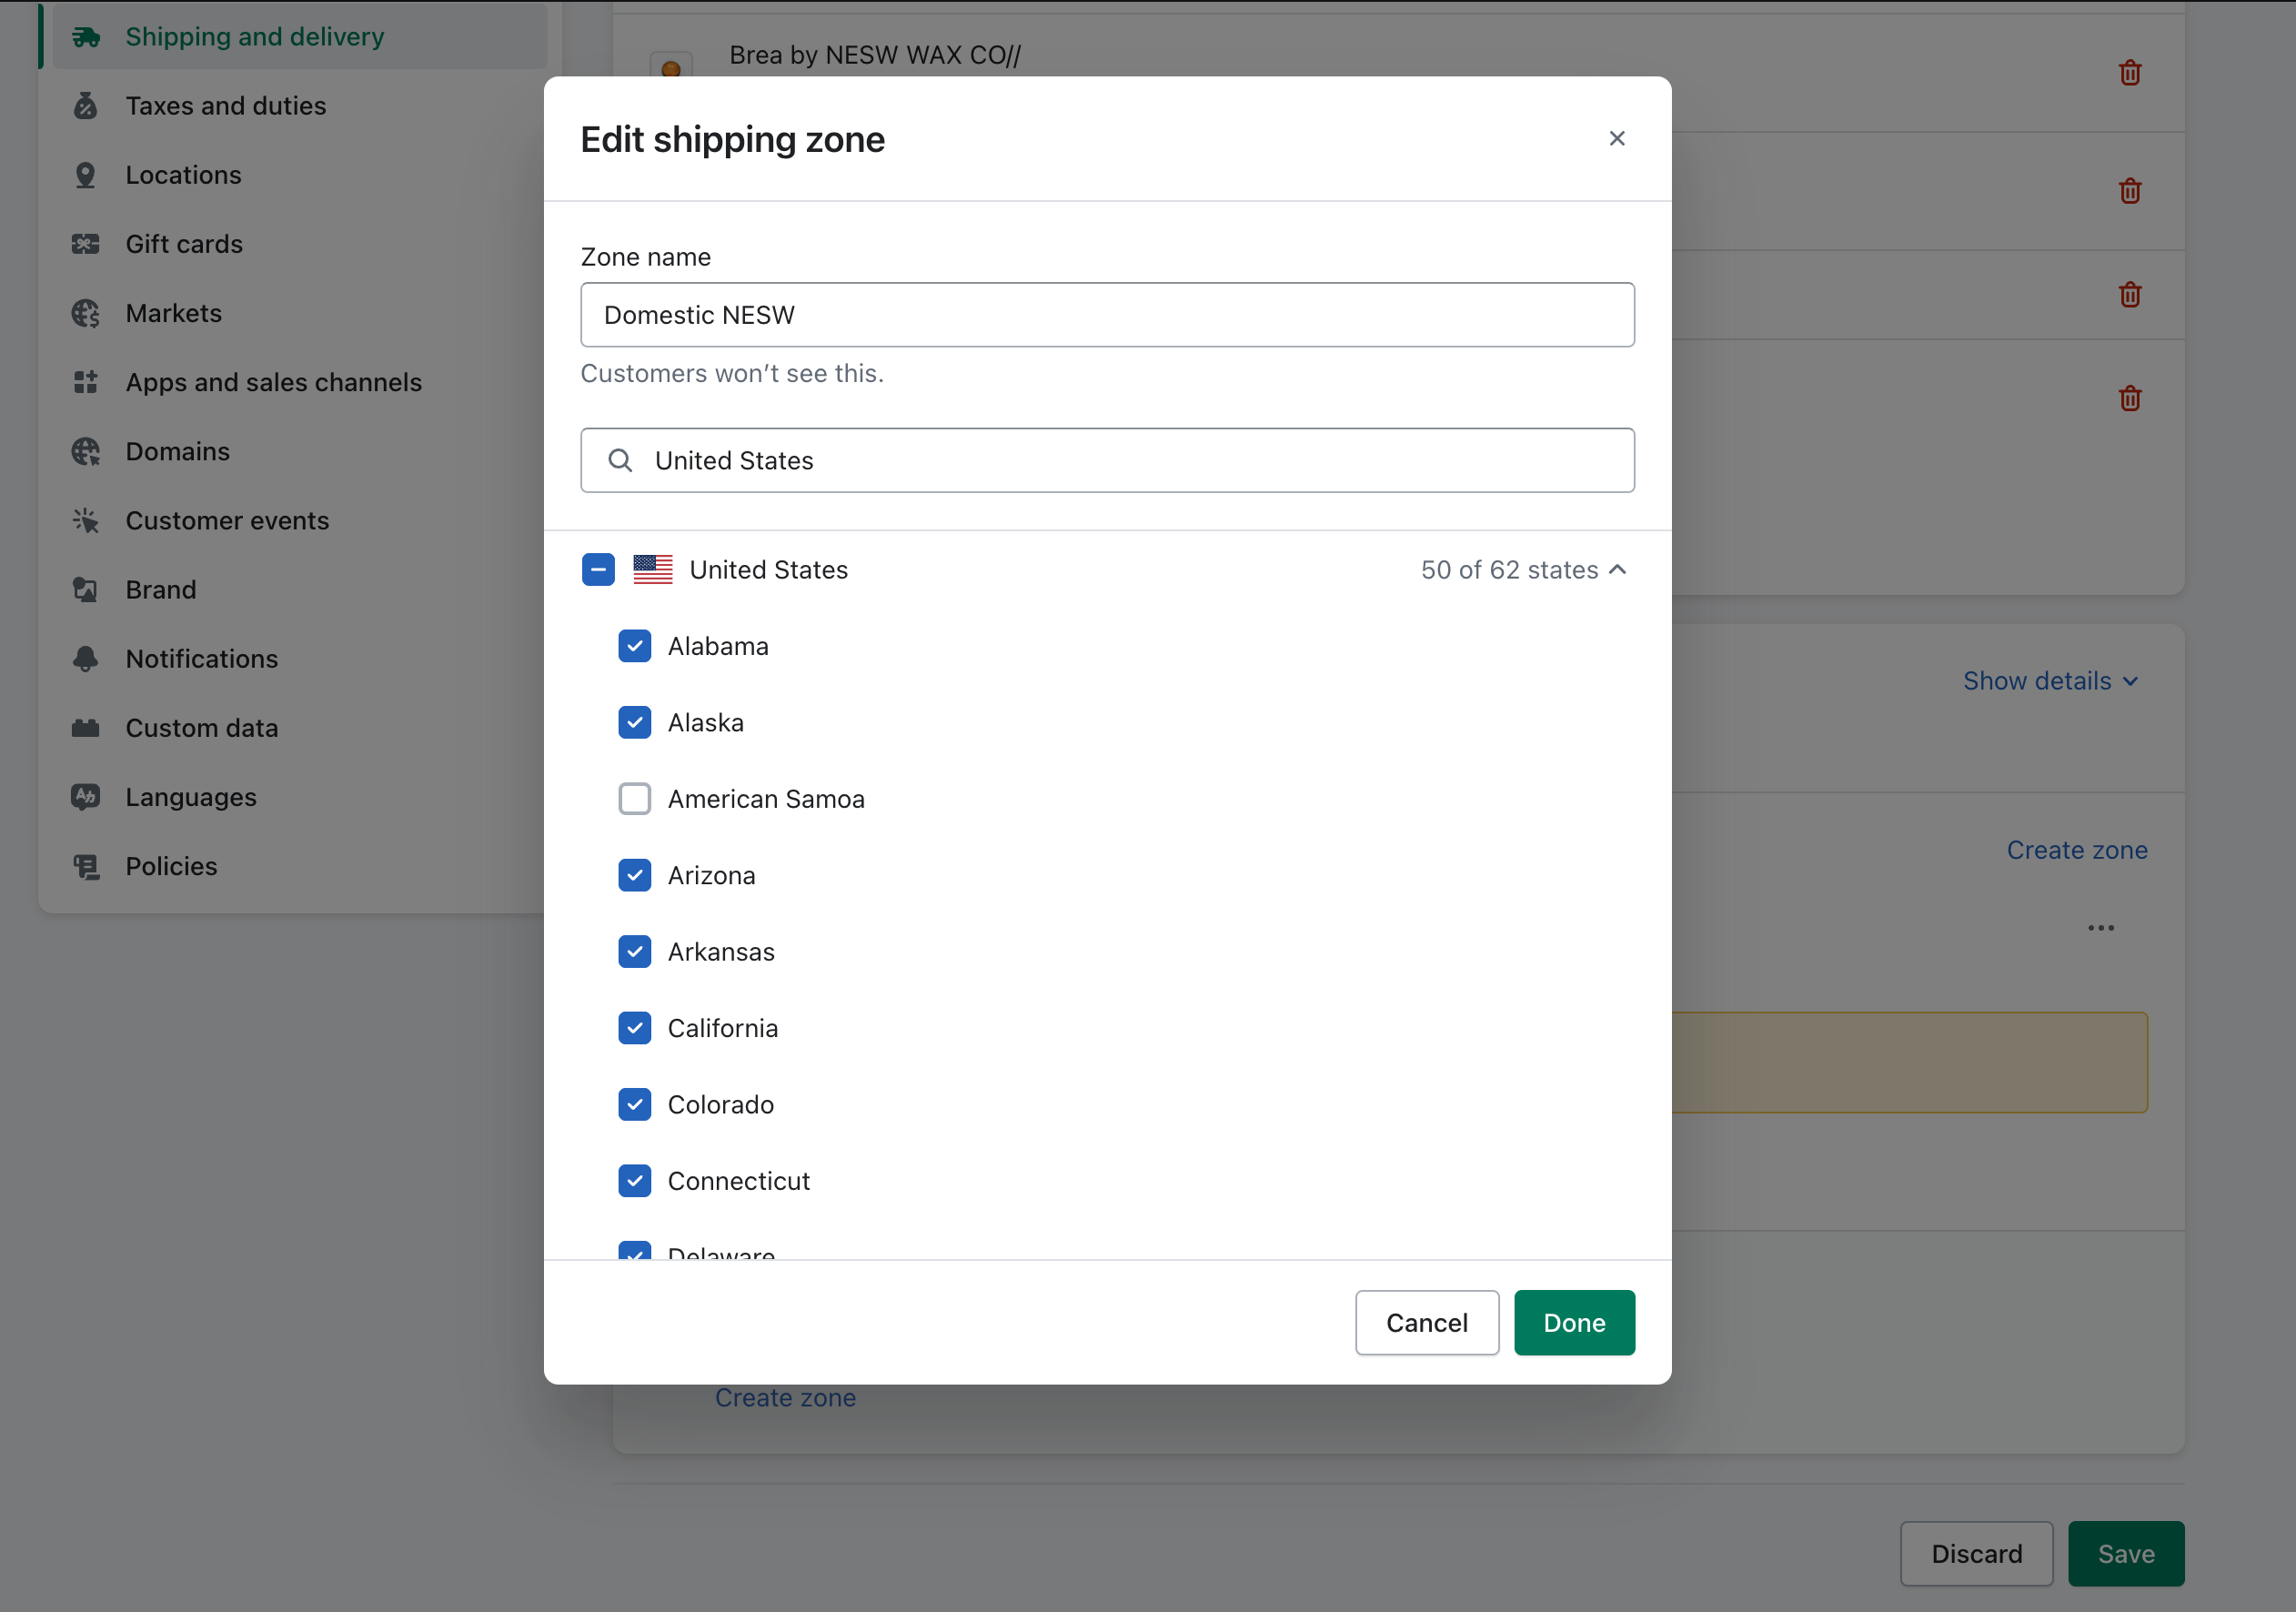The width and height of the screenshot is (2296, 1612).
Task: Open the Policies settings page
Action: (171, 866)
